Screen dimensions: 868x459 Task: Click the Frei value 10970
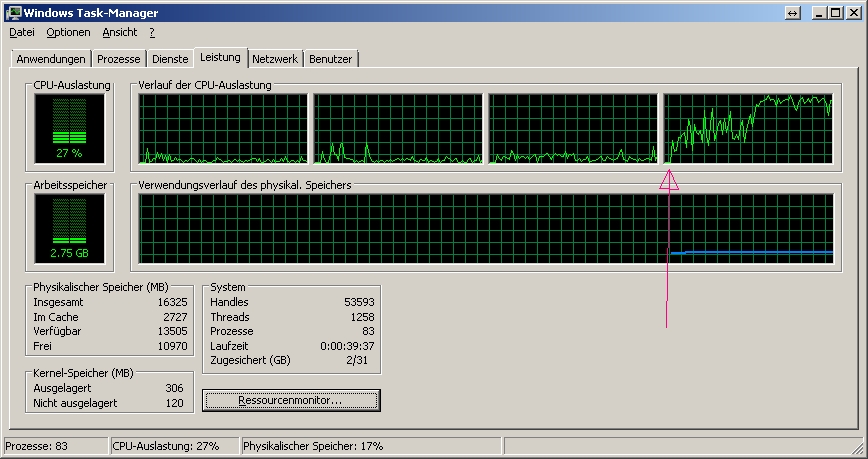point(173,346)
